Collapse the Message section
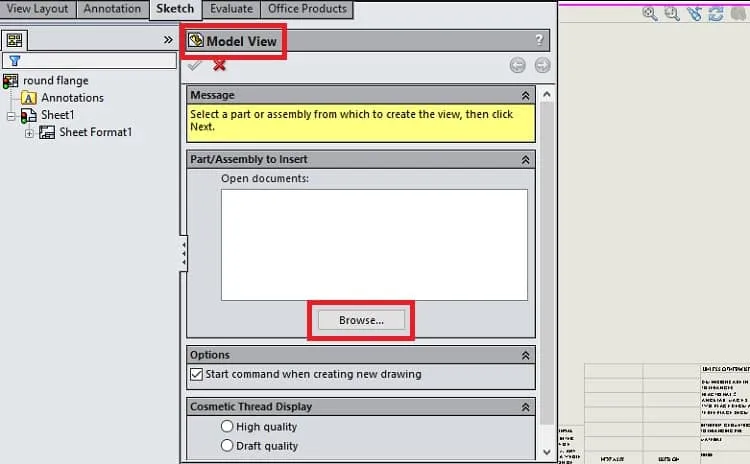 tap(525, 96)
